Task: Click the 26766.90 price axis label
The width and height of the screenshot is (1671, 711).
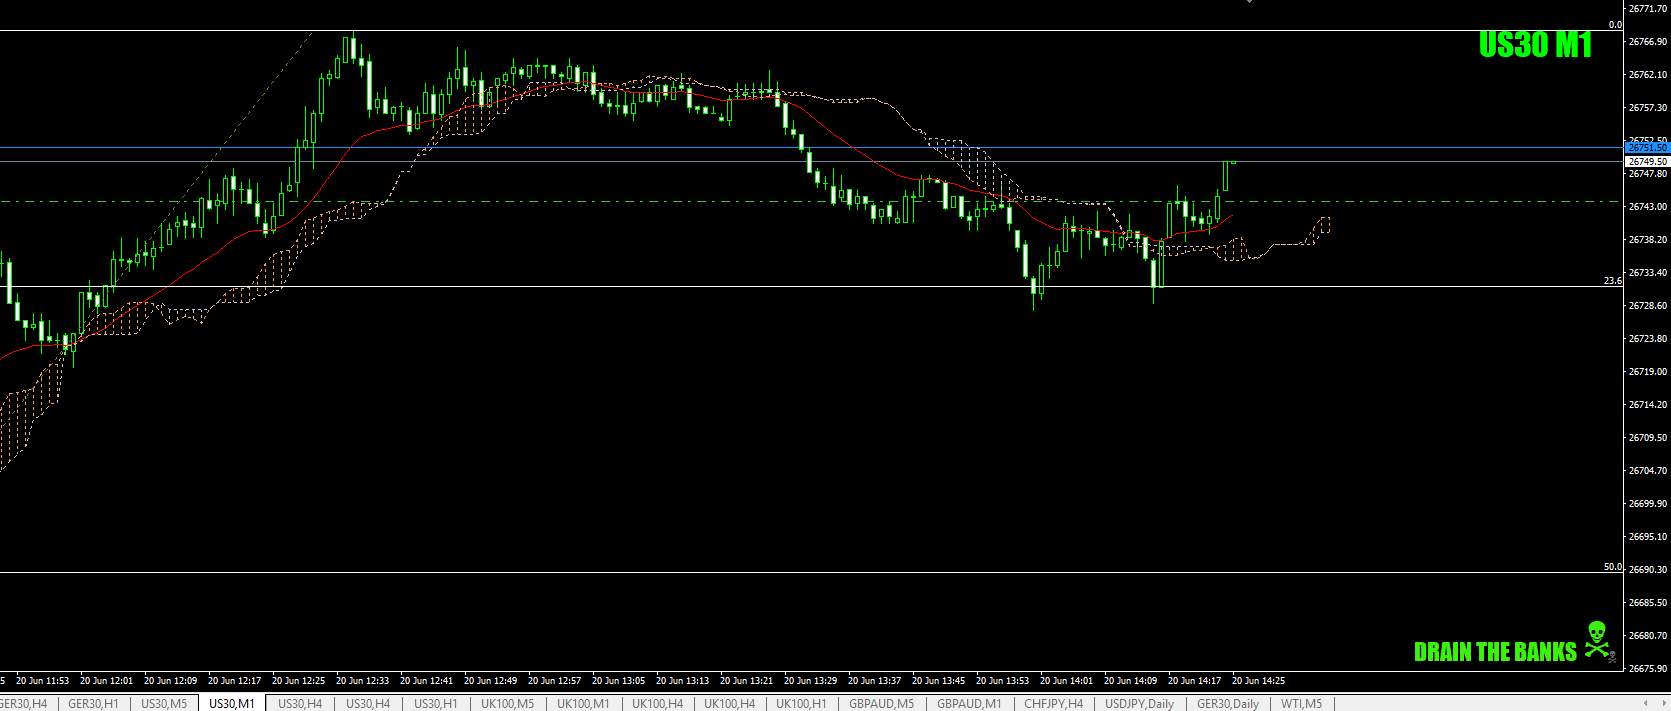Action: pos(1648,42)
